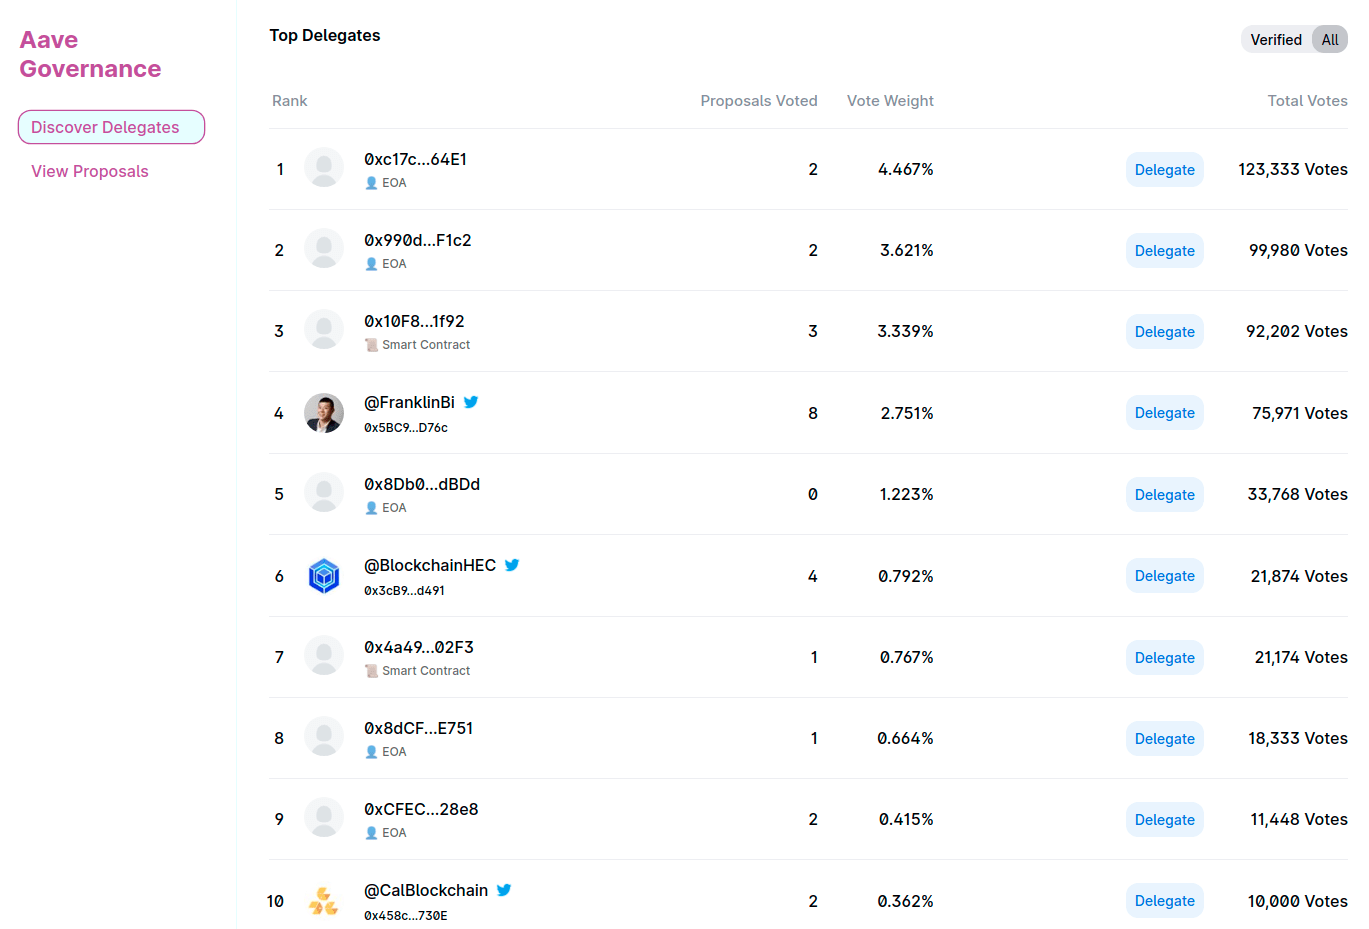Delegate to address 0xc17c...64E1
The height and width of the screenshot is (929, 1369).
point(1164,170)
